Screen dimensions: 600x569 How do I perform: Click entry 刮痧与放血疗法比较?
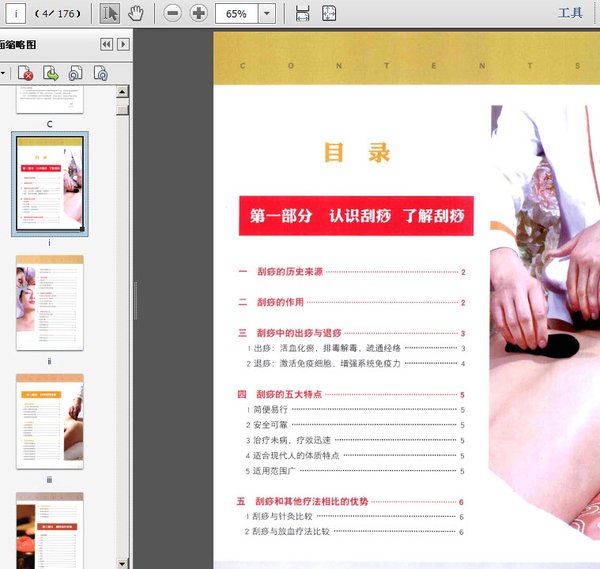click(291, 532)
